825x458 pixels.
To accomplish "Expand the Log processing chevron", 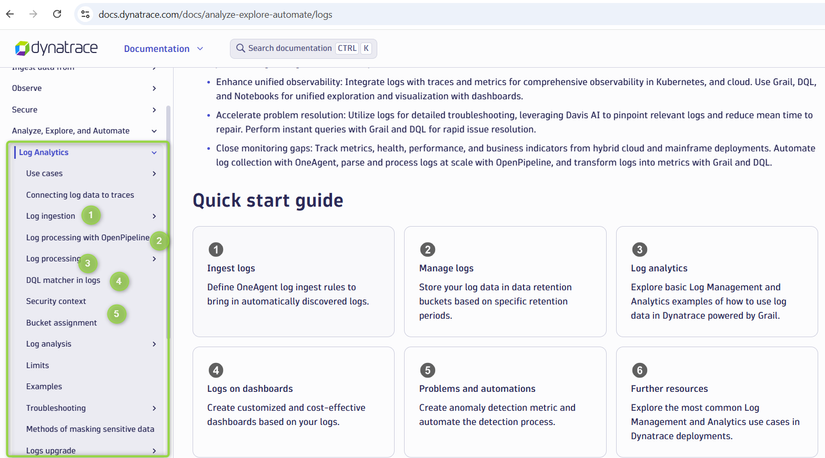I will [x=154, y=259].
